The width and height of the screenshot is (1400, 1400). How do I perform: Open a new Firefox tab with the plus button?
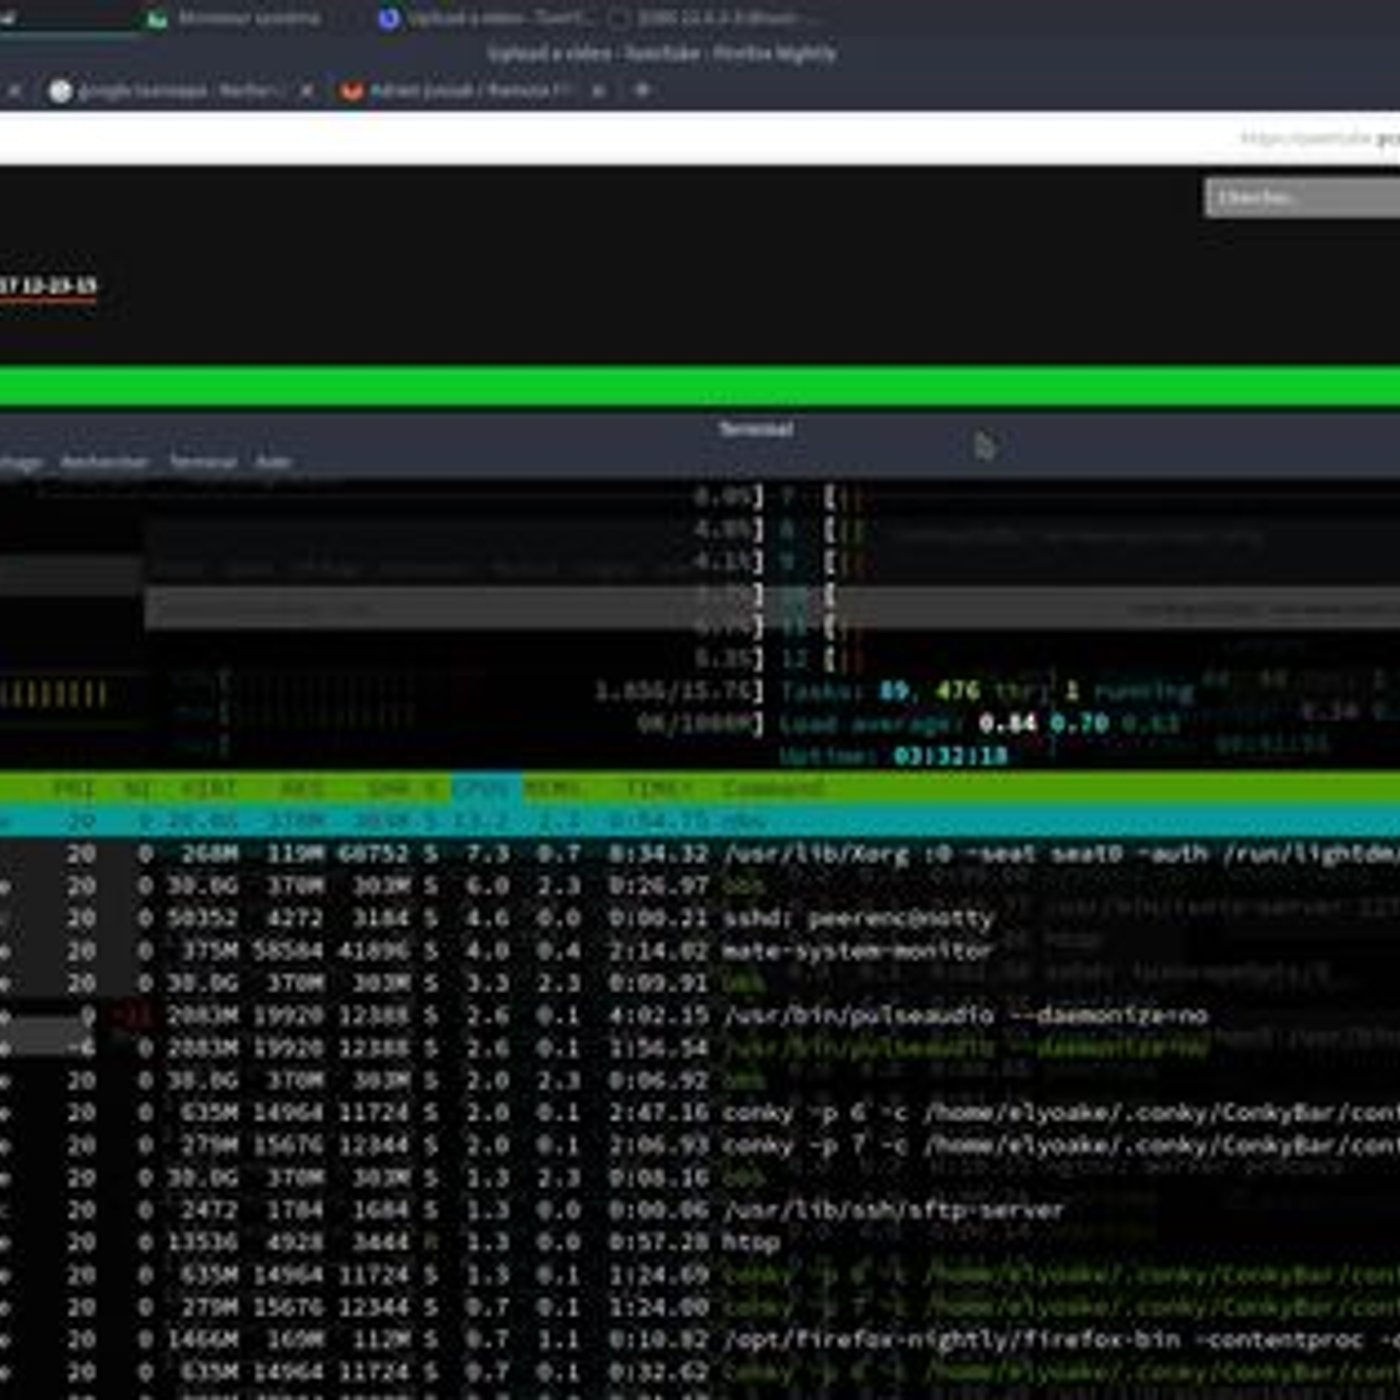tap(643, 90)
